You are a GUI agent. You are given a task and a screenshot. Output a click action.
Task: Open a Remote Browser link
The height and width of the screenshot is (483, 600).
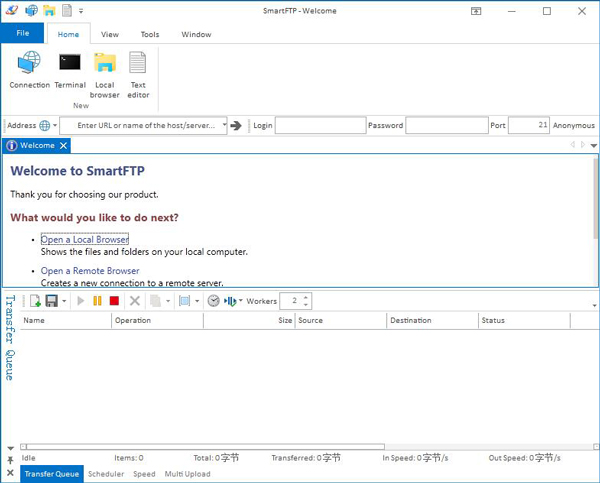coord(90,271)
